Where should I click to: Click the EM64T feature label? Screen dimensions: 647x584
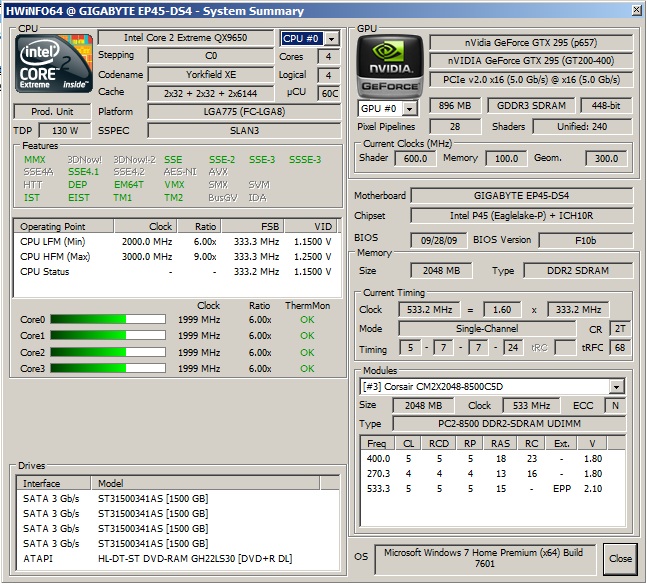pos(129,185)
